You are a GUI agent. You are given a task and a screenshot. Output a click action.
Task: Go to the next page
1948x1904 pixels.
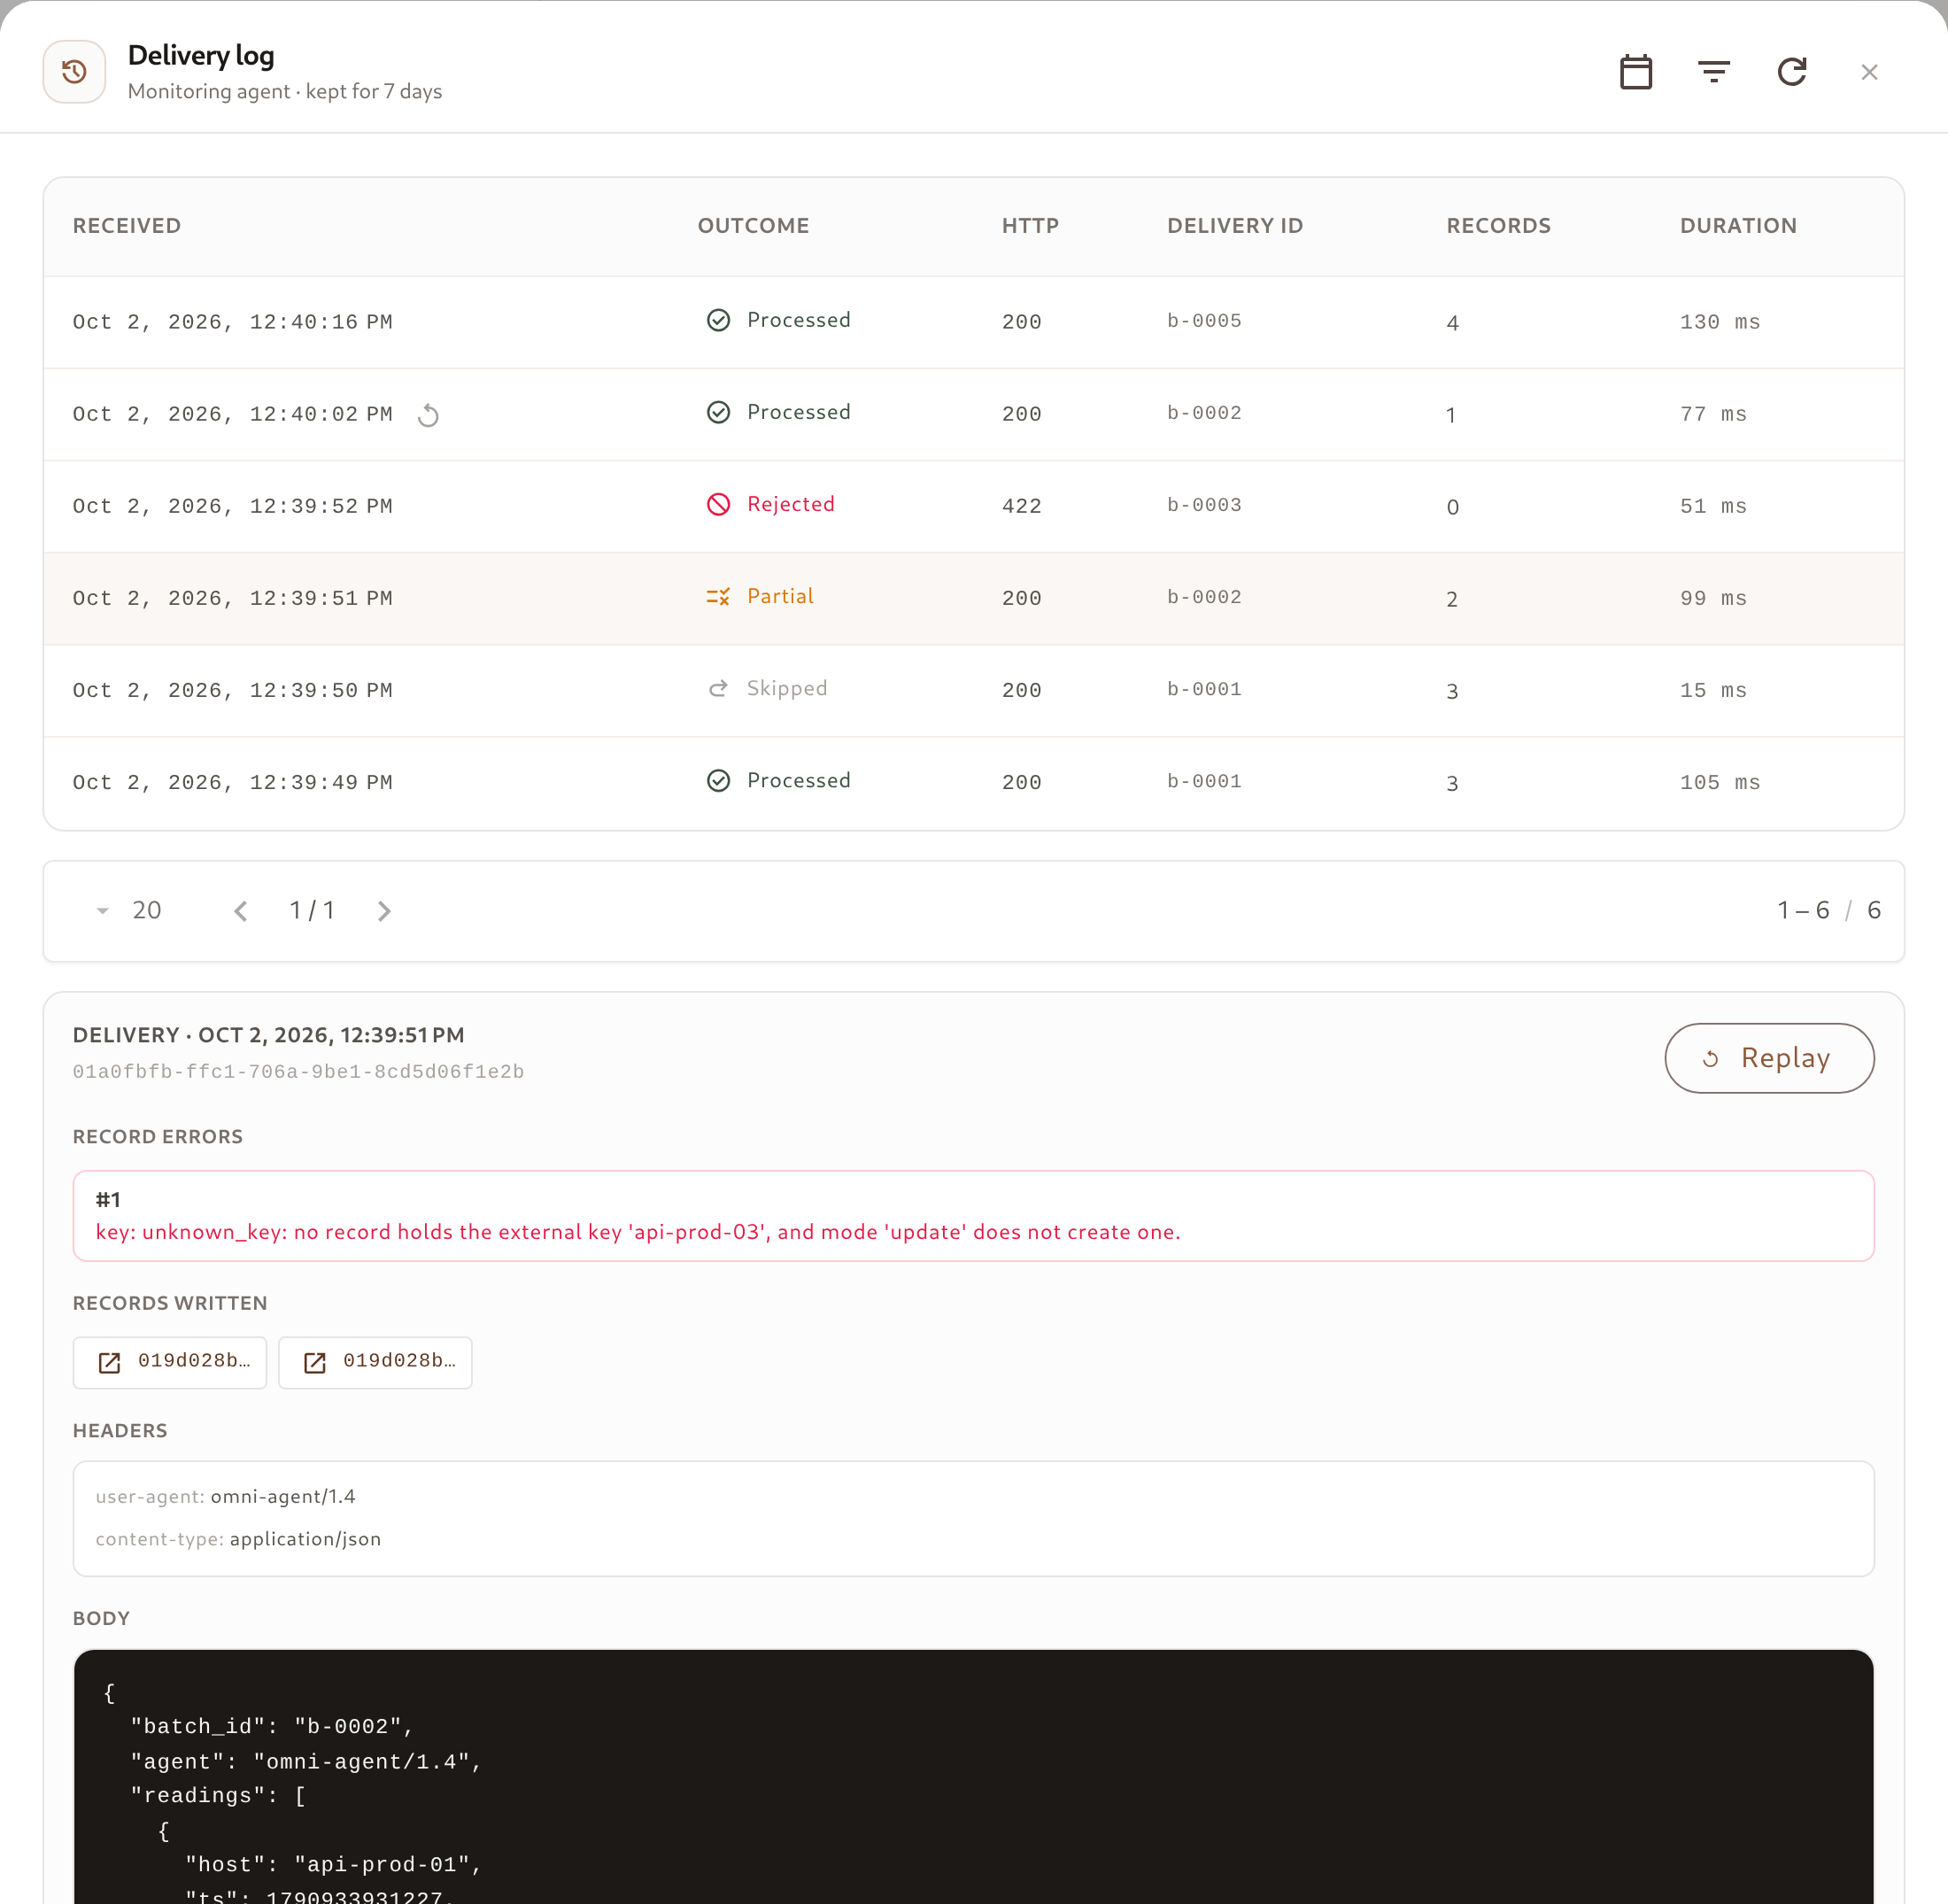click(384, 911)
